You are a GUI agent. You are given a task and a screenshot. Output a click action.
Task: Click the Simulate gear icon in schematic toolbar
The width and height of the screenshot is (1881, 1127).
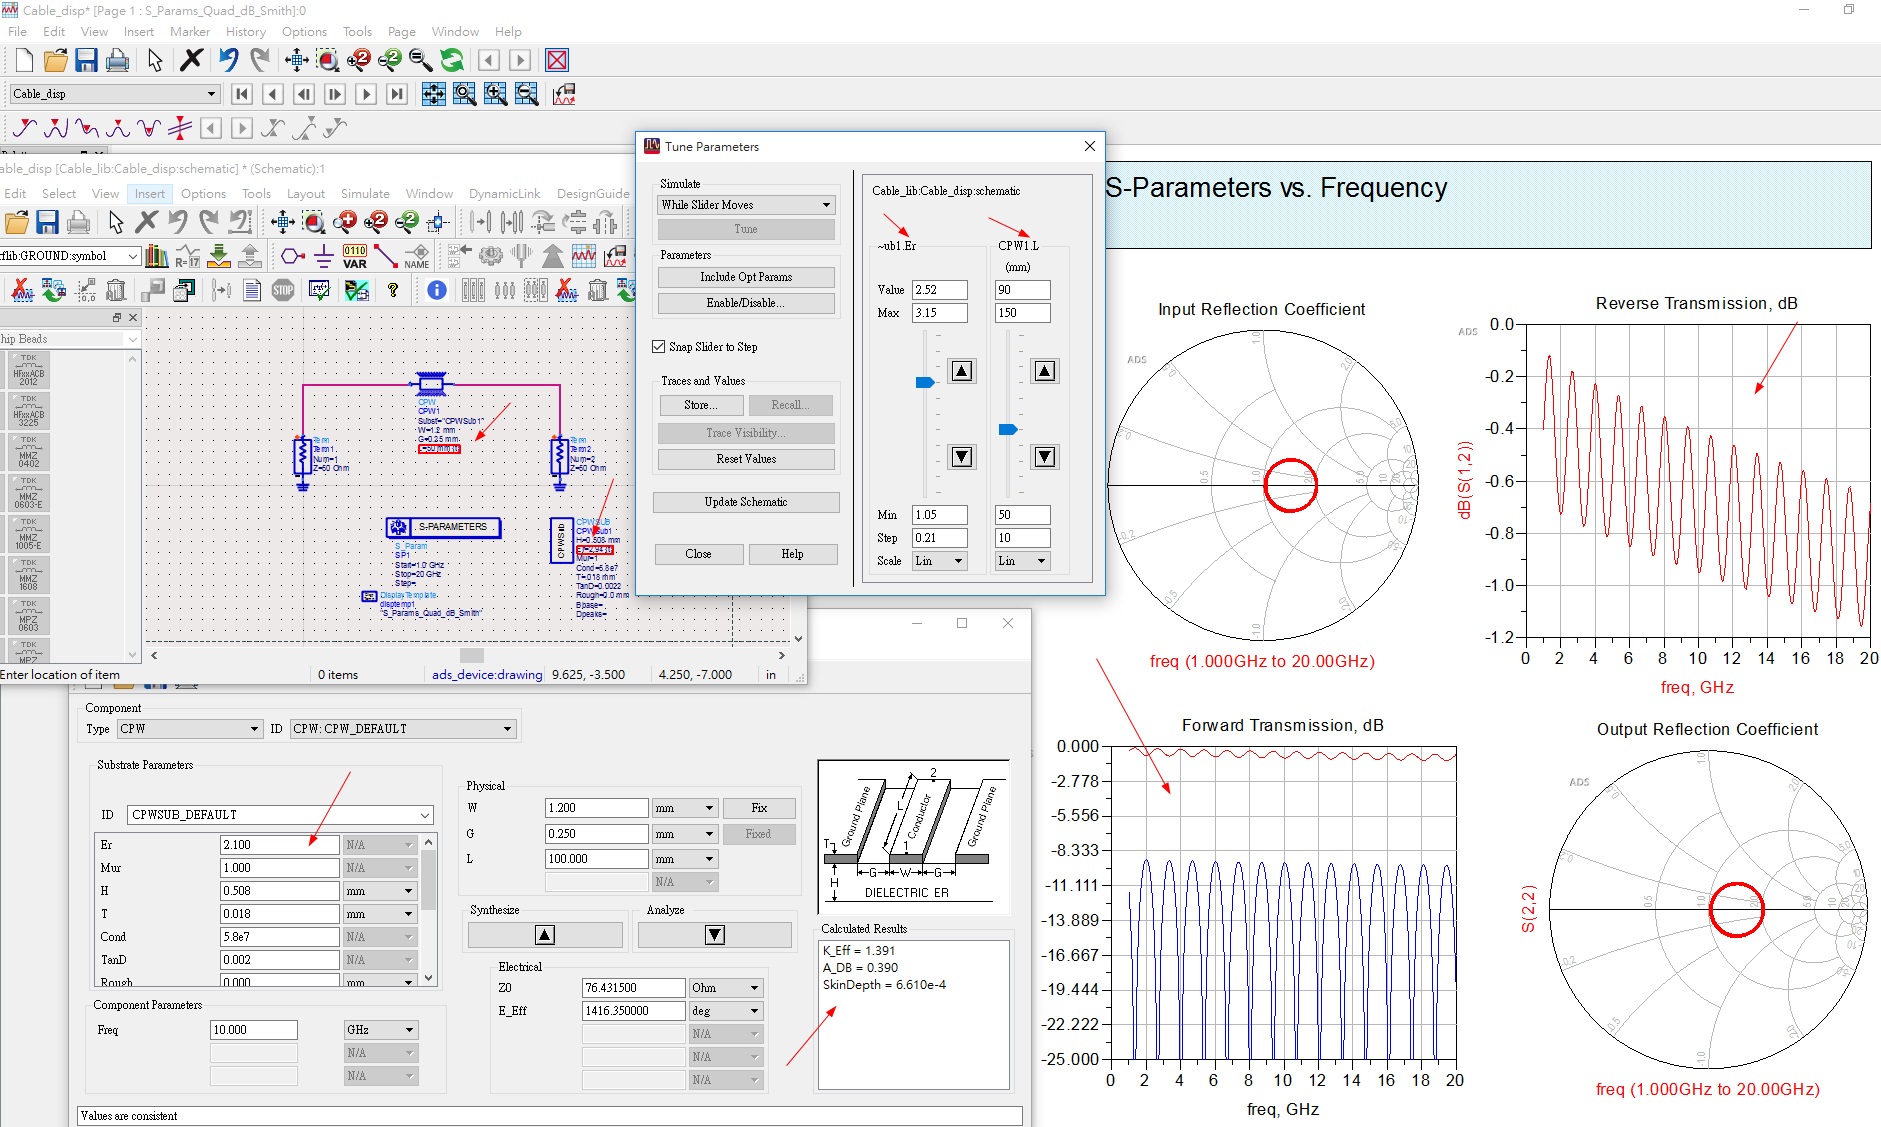click(490, 256)
